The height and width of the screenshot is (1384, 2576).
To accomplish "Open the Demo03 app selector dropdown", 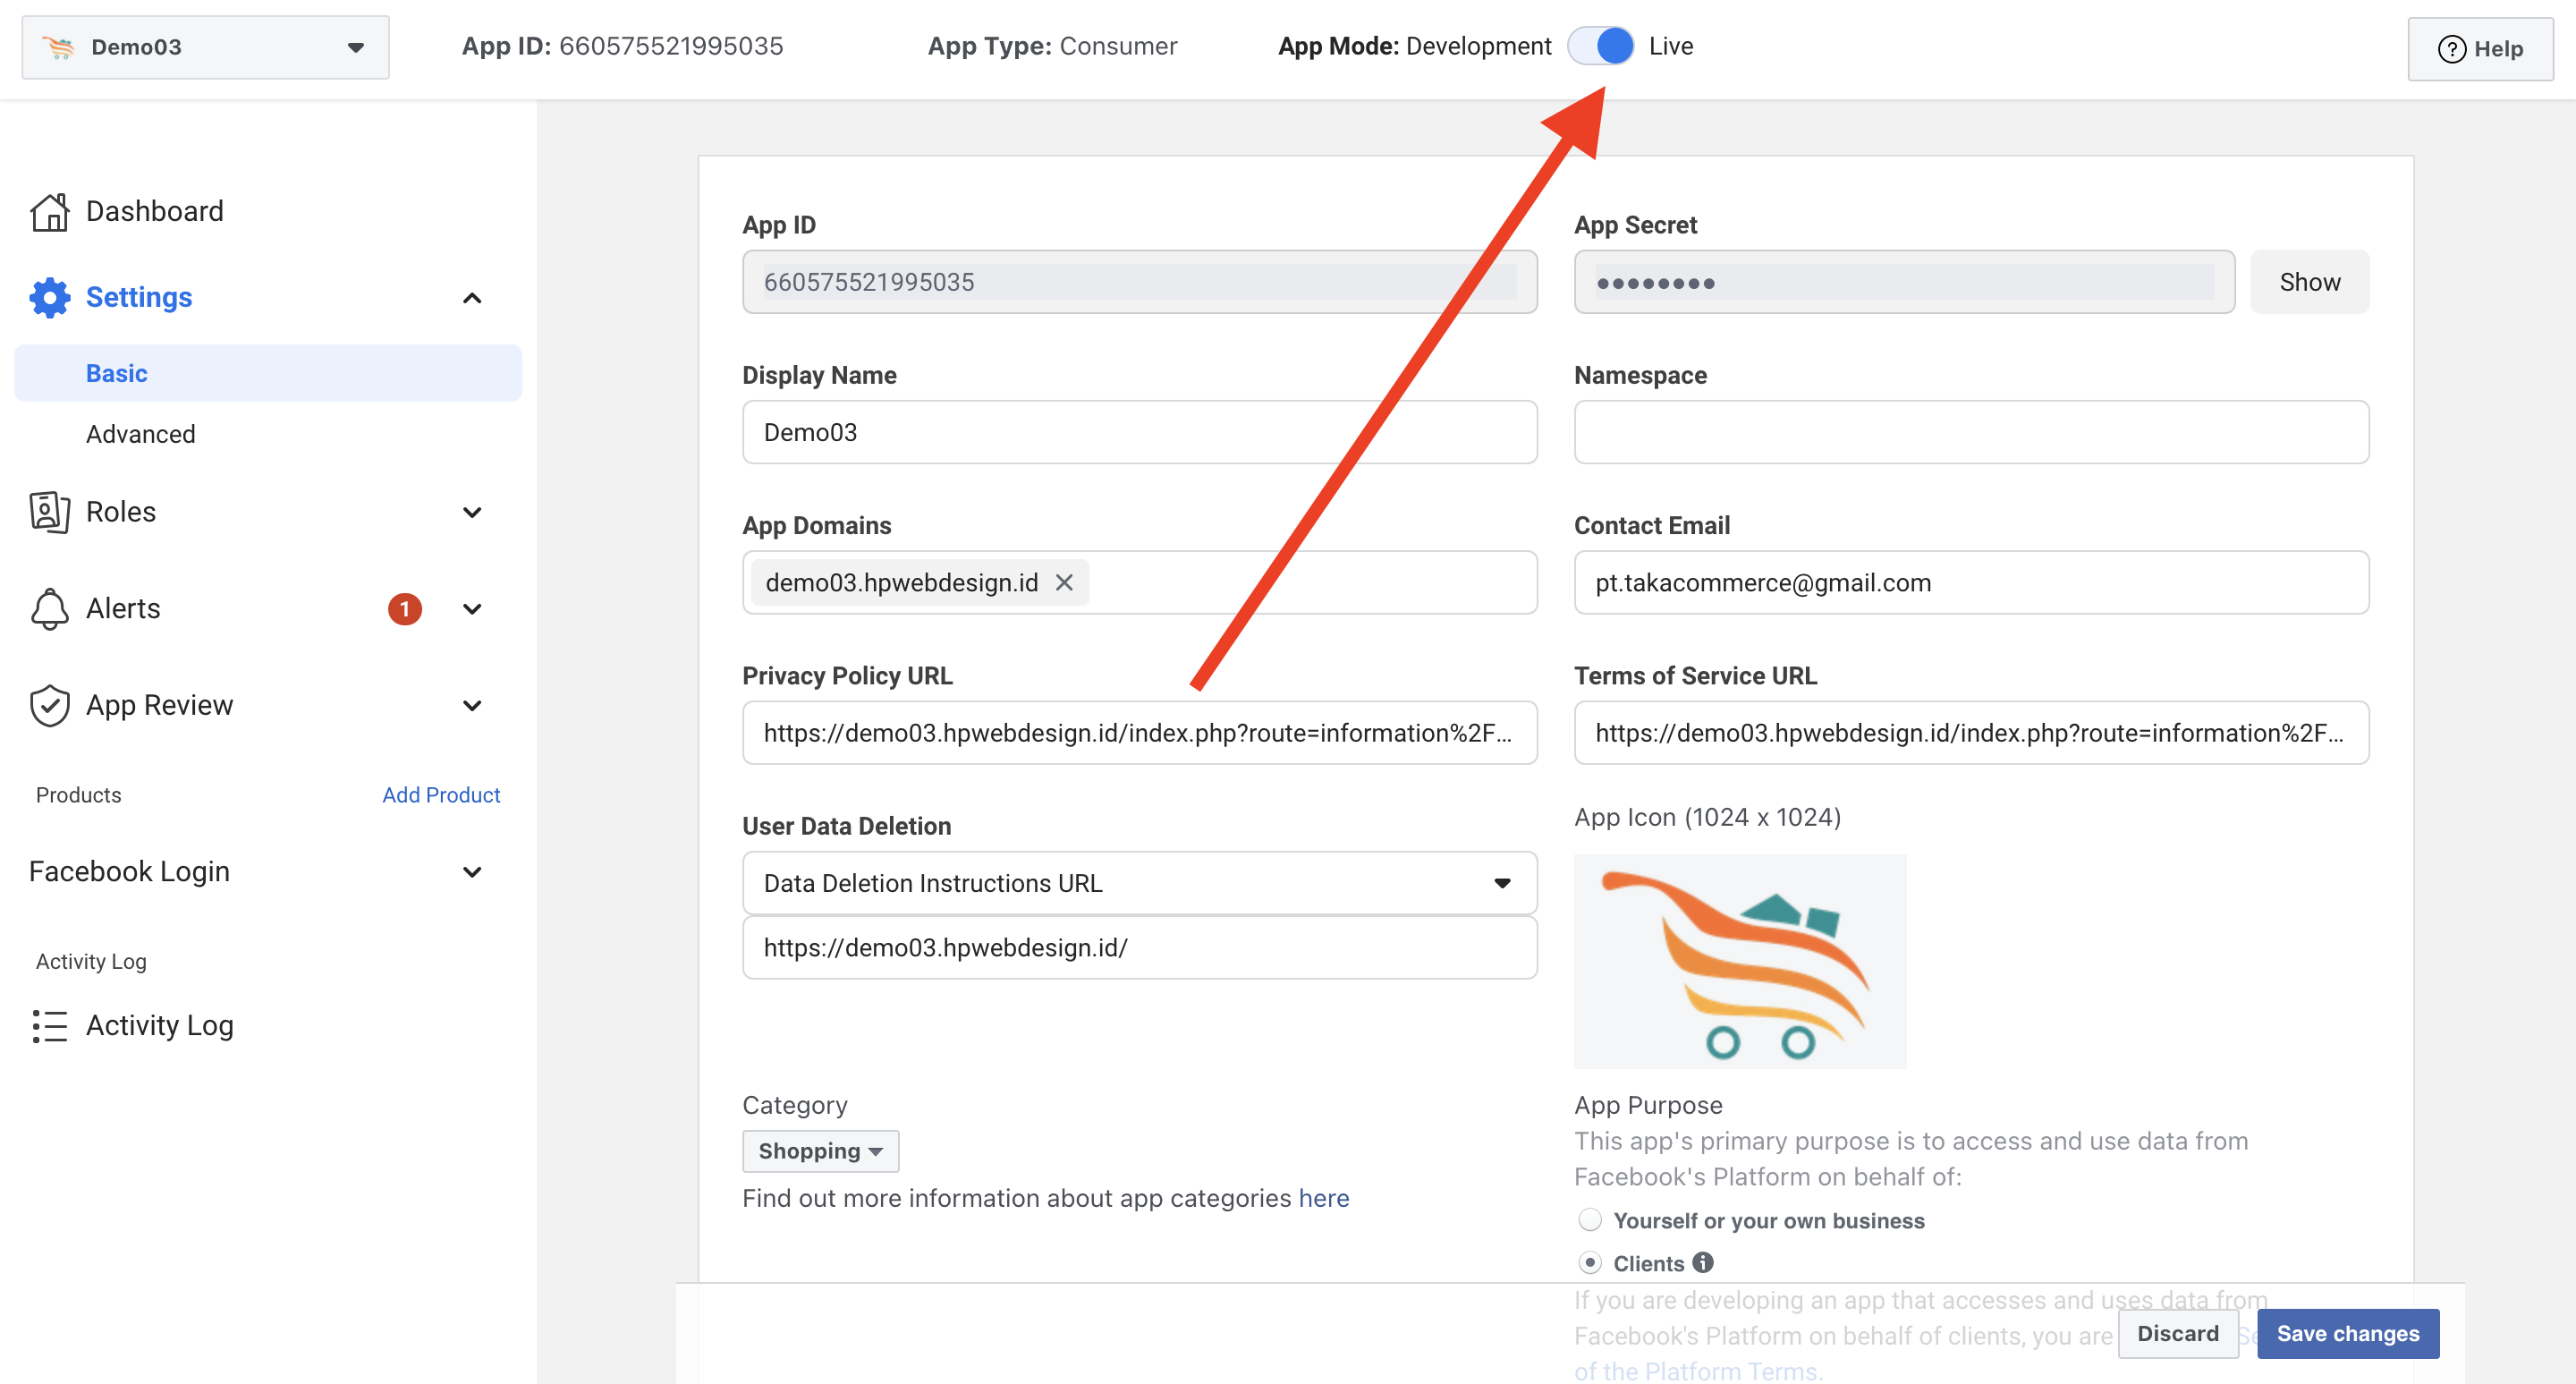I will point(205,47).
